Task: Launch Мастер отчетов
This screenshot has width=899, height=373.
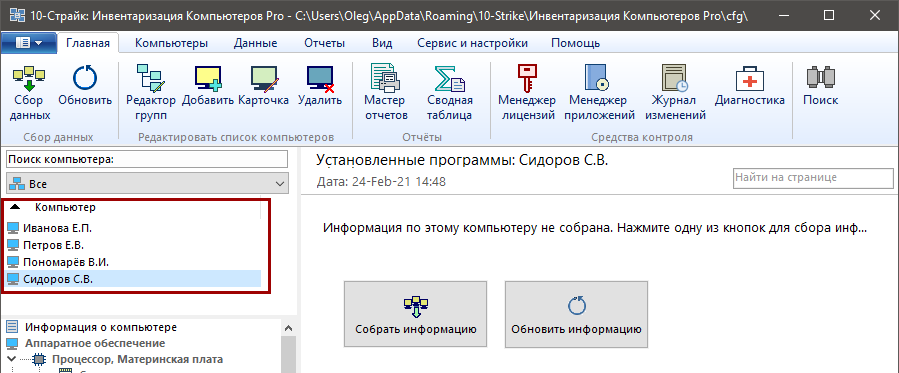Action: coord(386,93)
